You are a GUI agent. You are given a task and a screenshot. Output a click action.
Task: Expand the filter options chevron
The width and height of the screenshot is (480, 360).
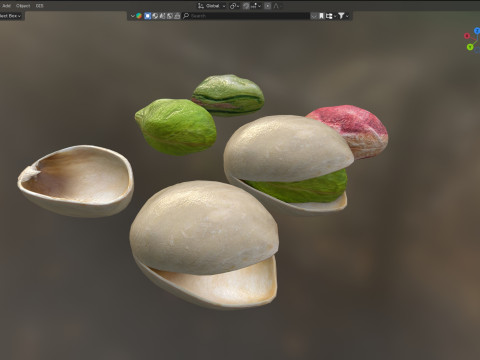click(347, 16)
